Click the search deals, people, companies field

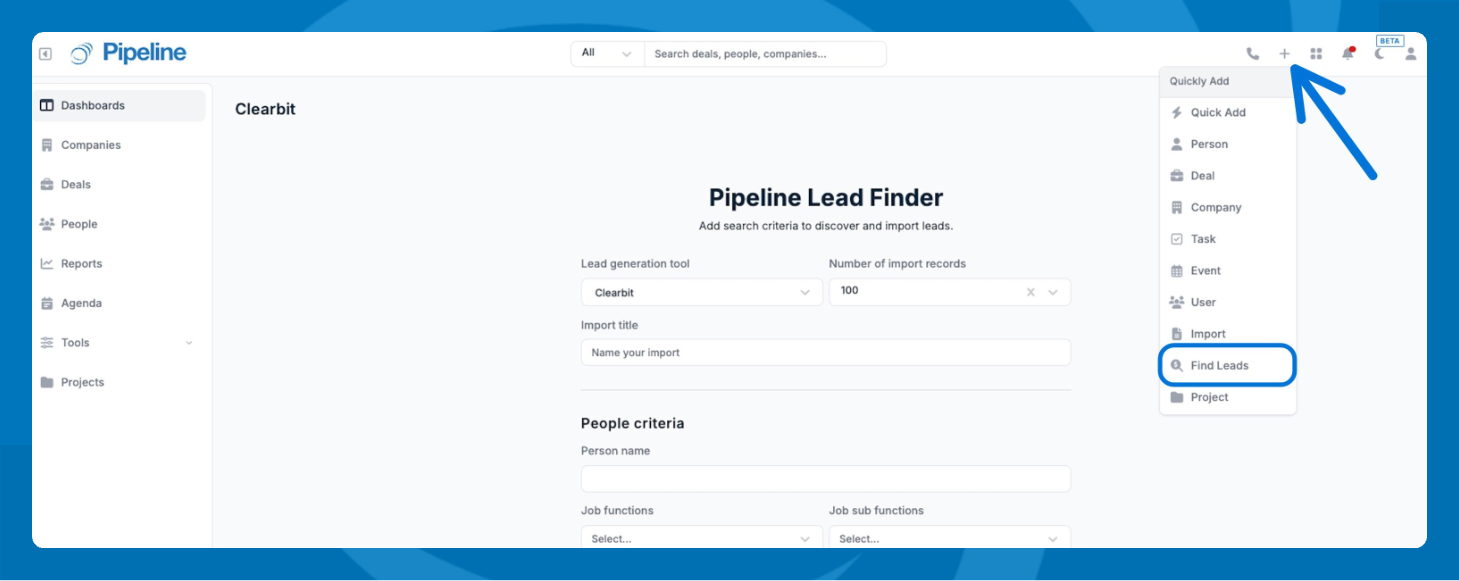pos(765,54)
